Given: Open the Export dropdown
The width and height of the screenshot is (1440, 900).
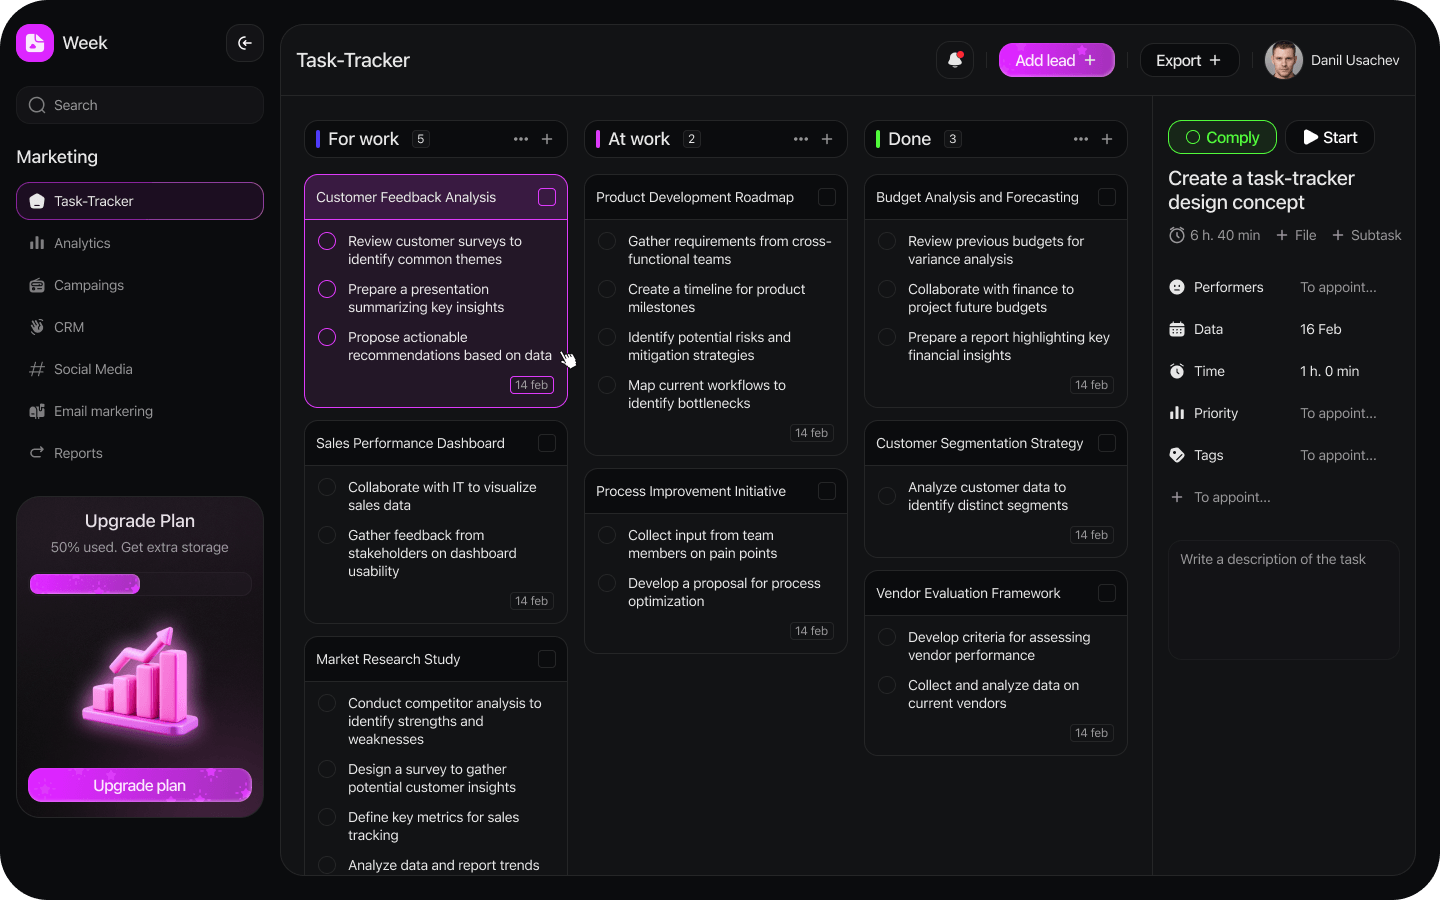Looking at the screenshot, I should pyautogui.click(x=1189, y=60).
